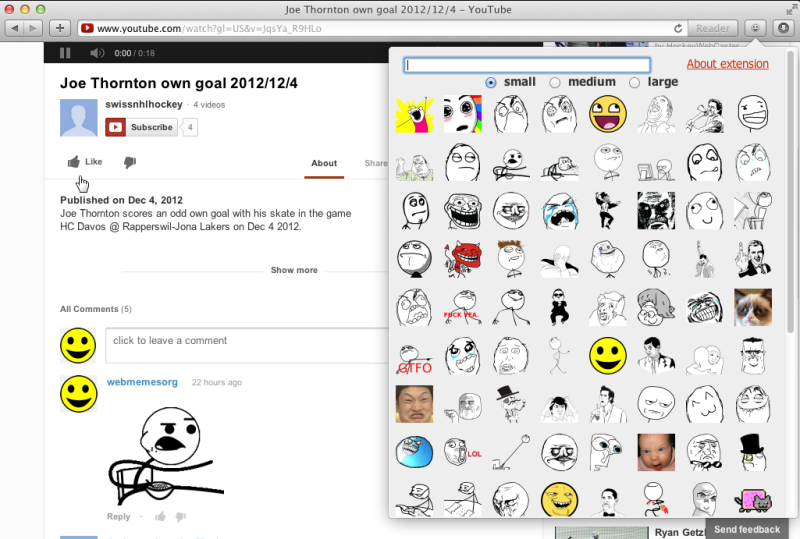Insert the Trollface meme
Viewport: 800px width, 539px height.
[x=462, y=211]
